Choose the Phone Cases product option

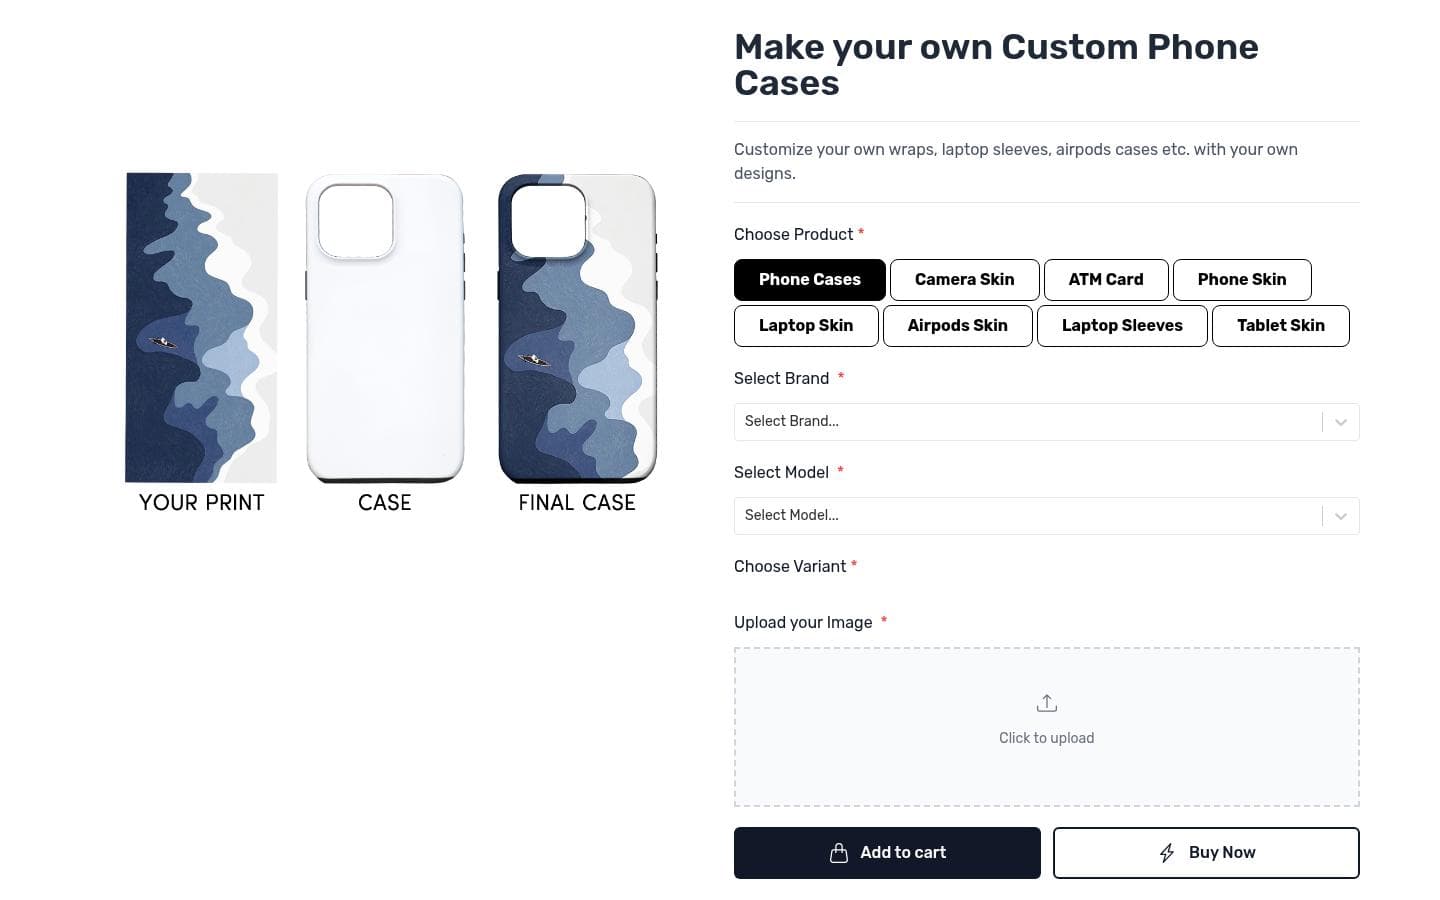click(x=809, y=280)
